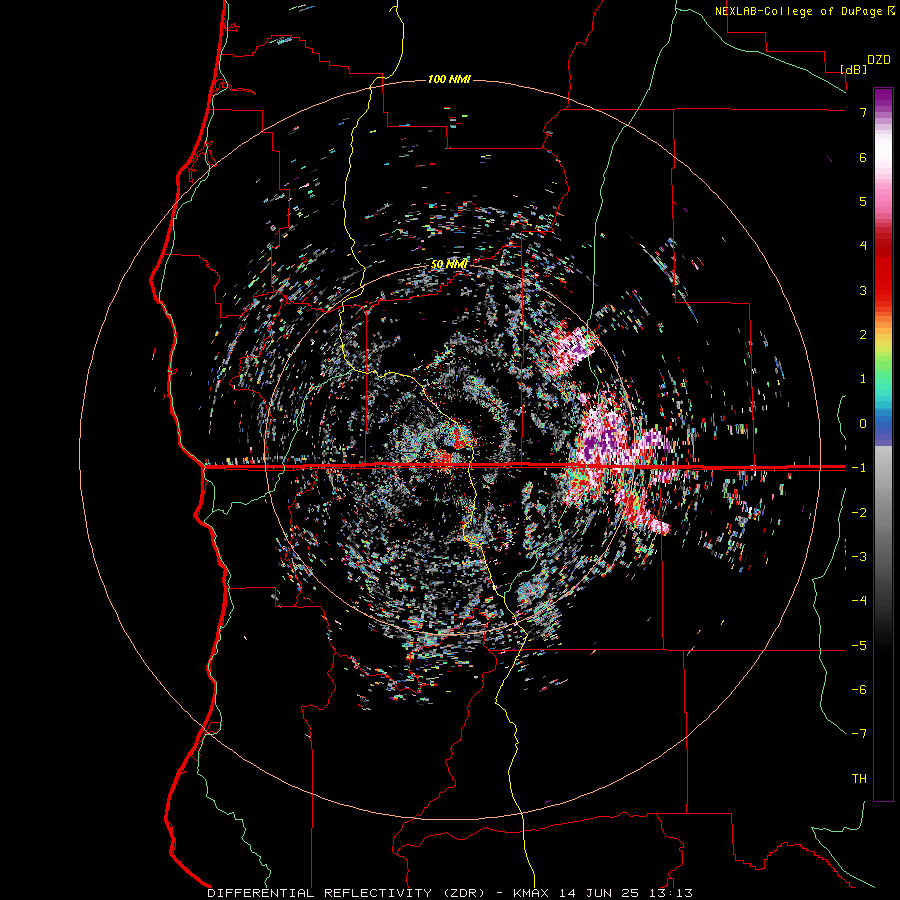Click the DZD label above the color scale
Screen dimensions: 900x900
point(879,60)
